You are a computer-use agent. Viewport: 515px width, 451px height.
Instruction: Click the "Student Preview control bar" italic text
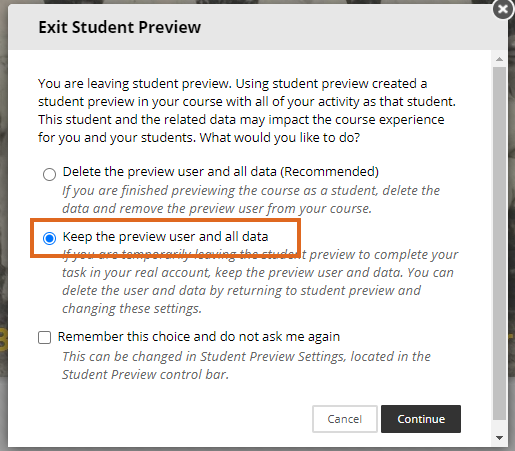[x=145, y=375]
